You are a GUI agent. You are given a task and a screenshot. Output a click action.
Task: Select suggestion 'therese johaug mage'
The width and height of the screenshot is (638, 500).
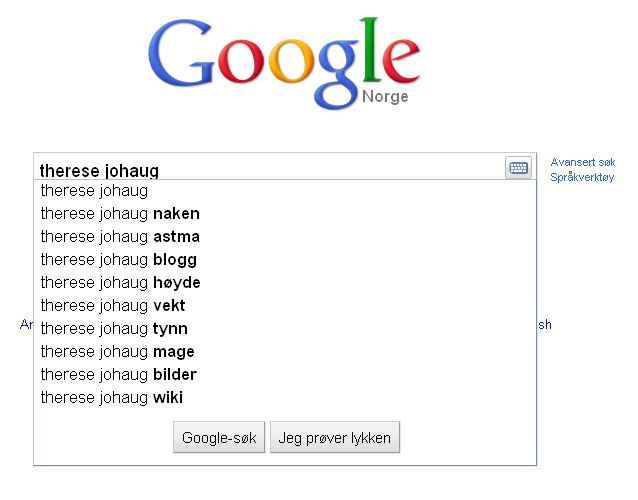point(285,352)
